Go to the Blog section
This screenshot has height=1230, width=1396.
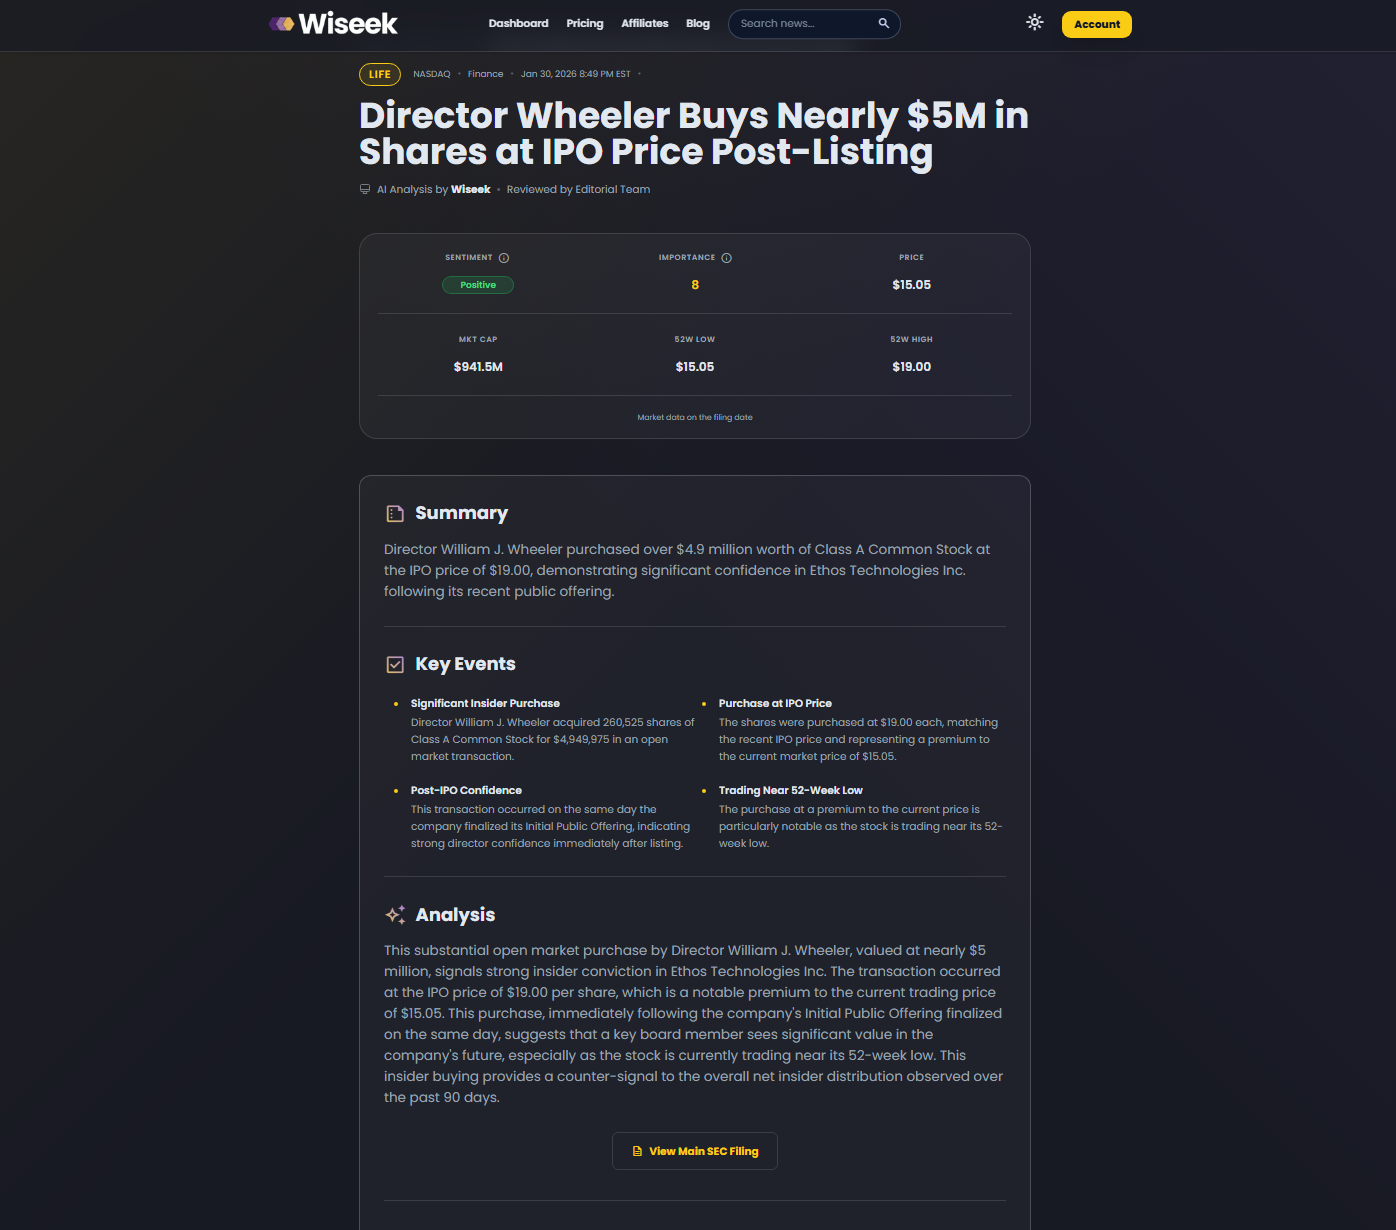(697, 23)
